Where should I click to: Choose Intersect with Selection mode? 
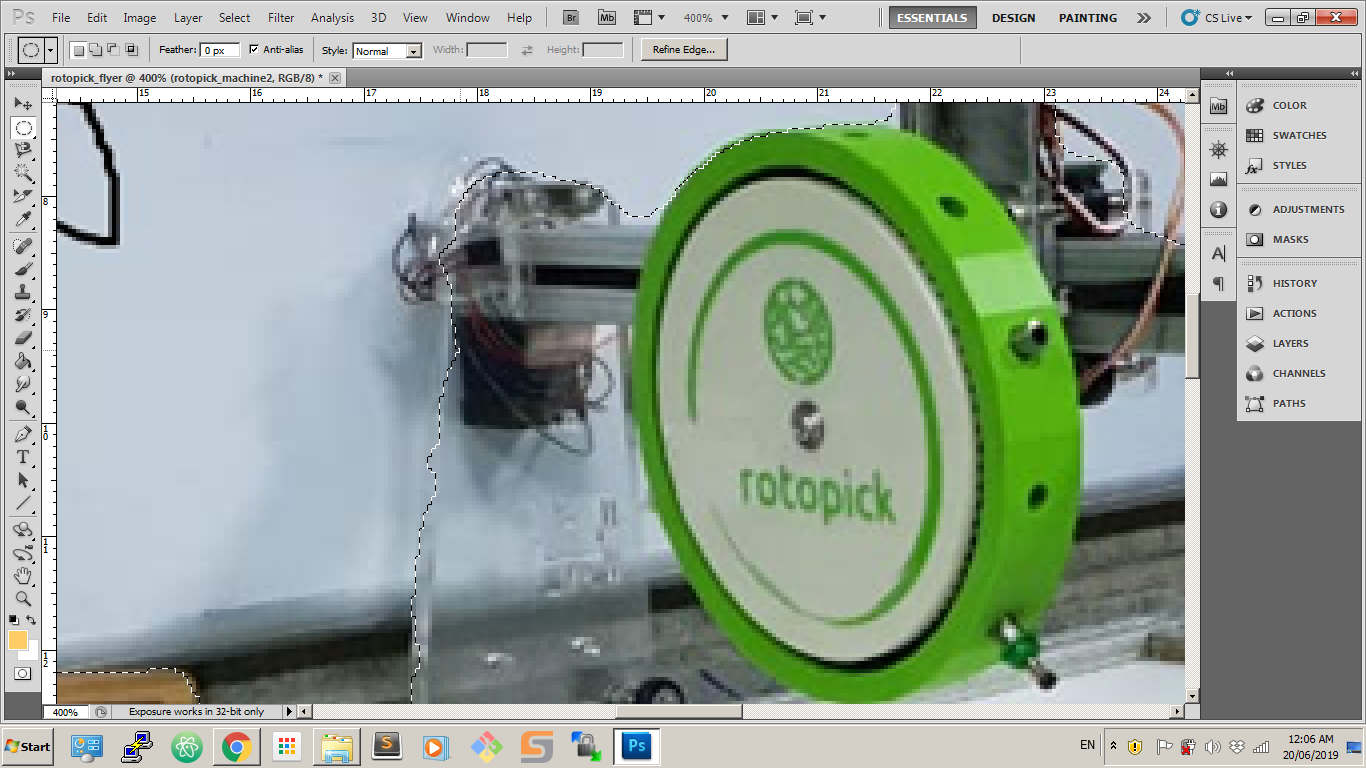pos(131,50)
